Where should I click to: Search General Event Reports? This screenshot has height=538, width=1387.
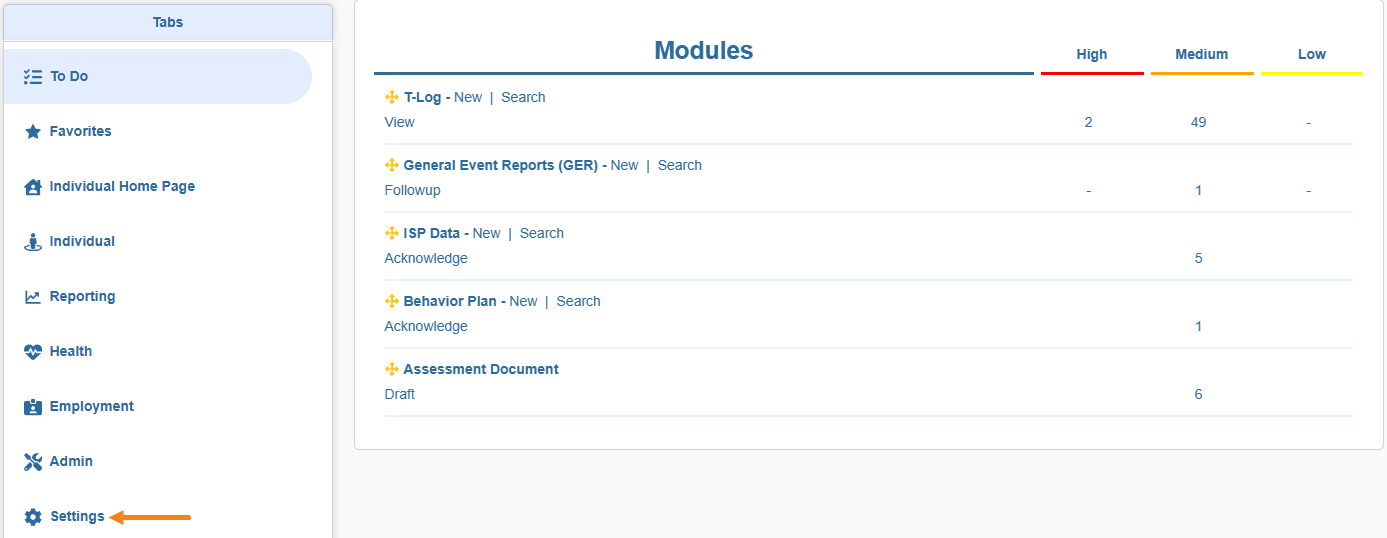[x=679, y=165]
